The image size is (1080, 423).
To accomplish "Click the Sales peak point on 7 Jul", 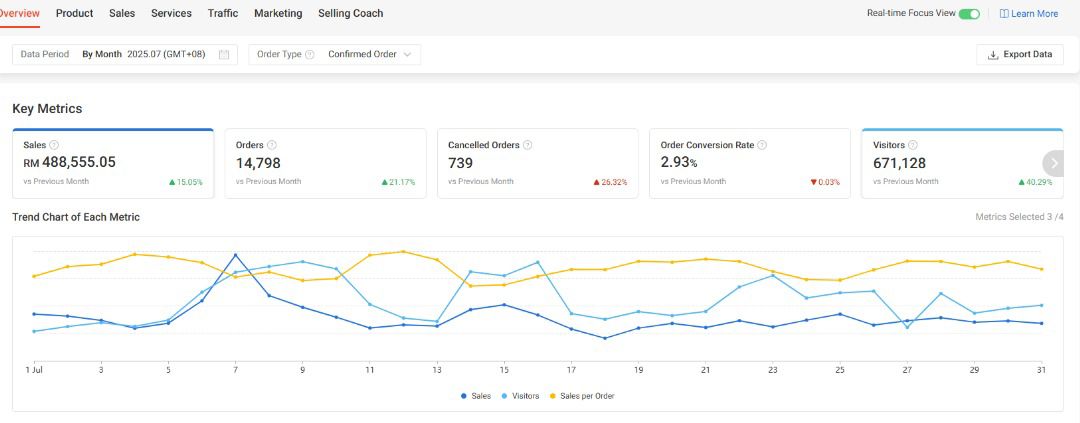I will pos(236,255).
